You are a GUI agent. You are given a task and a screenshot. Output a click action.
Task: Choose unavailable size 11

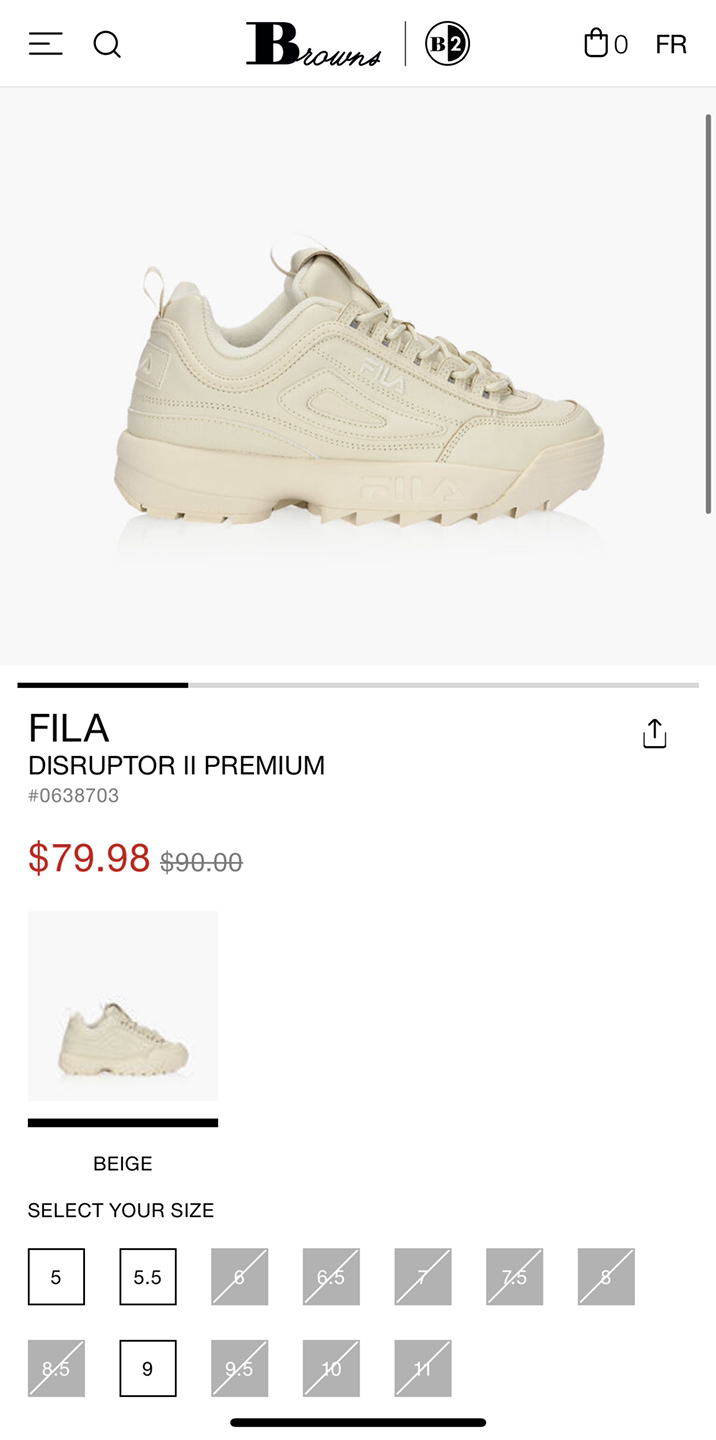click(423, 1368)
